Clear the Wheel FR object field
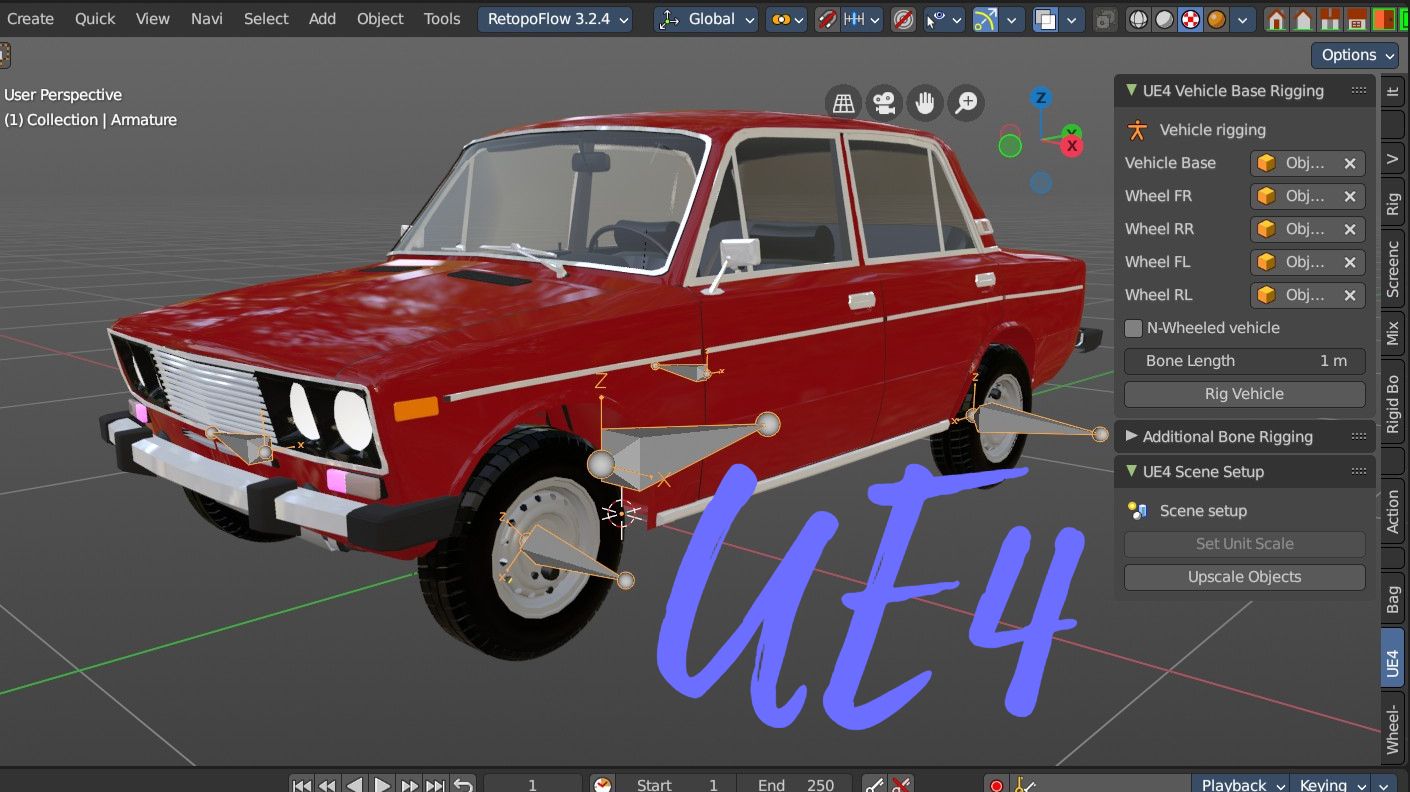Screen dimensions: 1410x792 tap(1350, 196)
